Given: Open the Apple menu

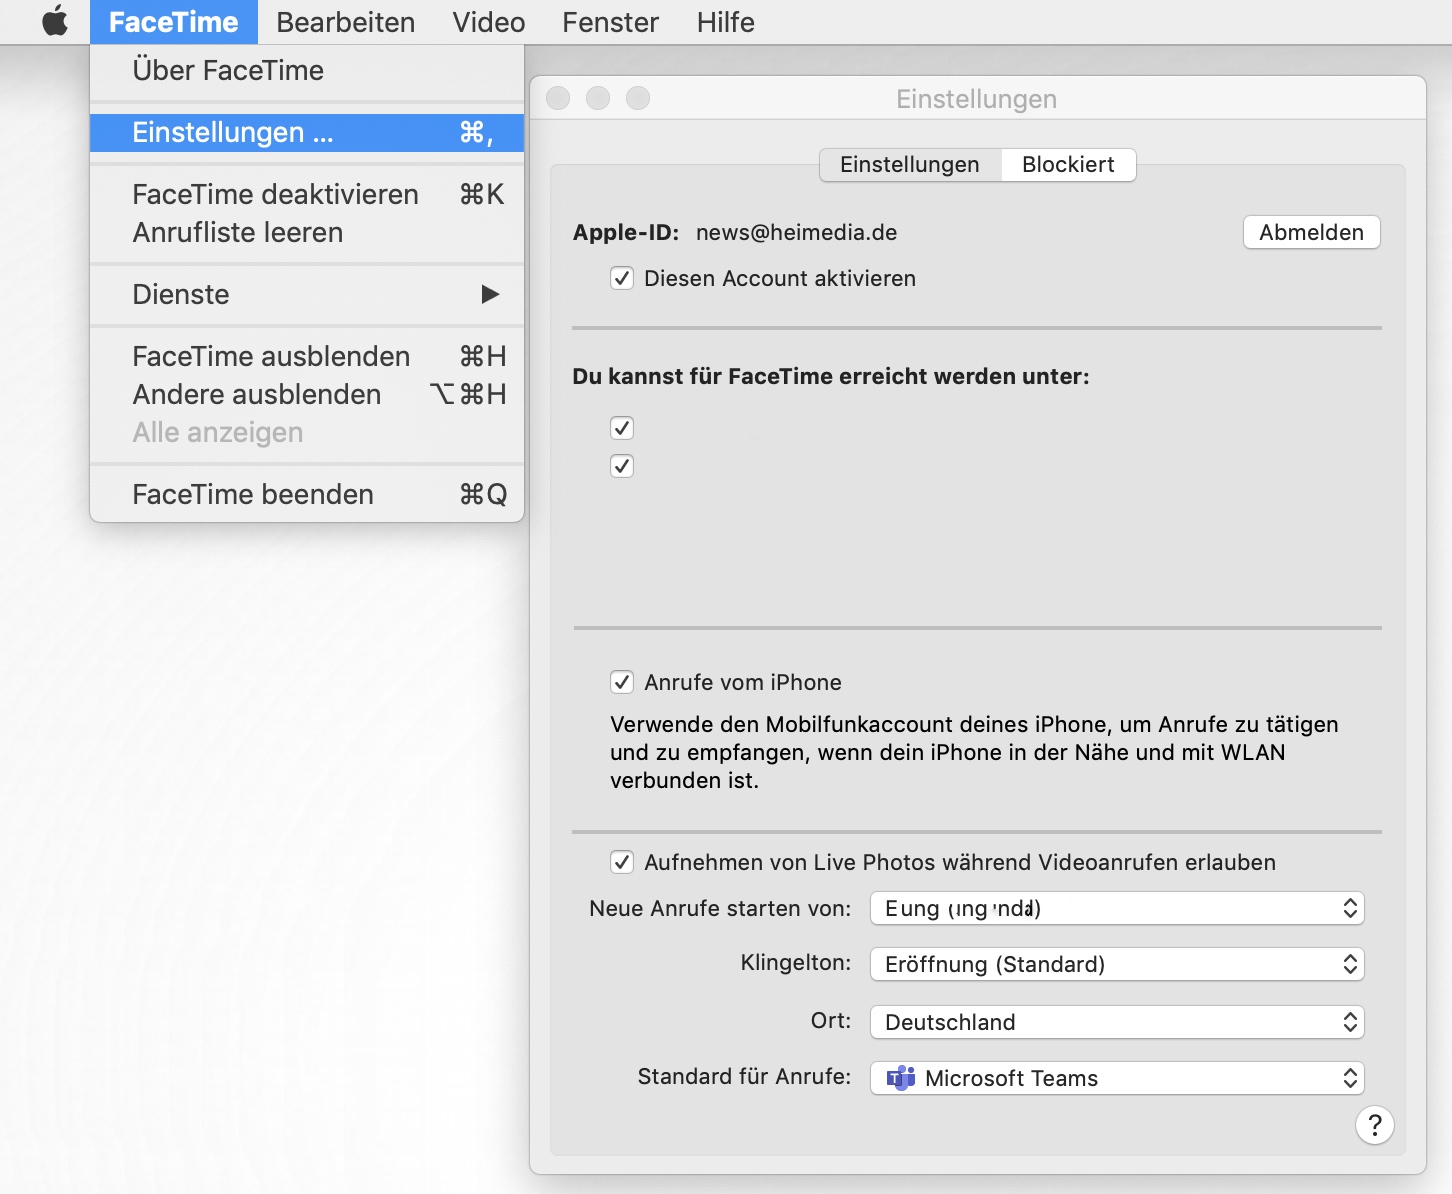Looking at the screenshot, I should click(55, 21).
